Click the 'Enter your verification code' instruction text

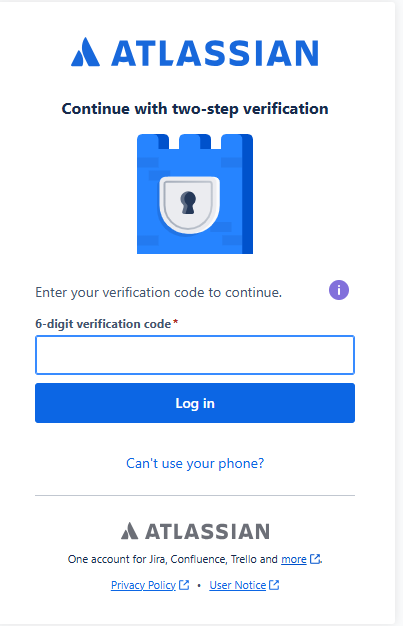point(159,293)
